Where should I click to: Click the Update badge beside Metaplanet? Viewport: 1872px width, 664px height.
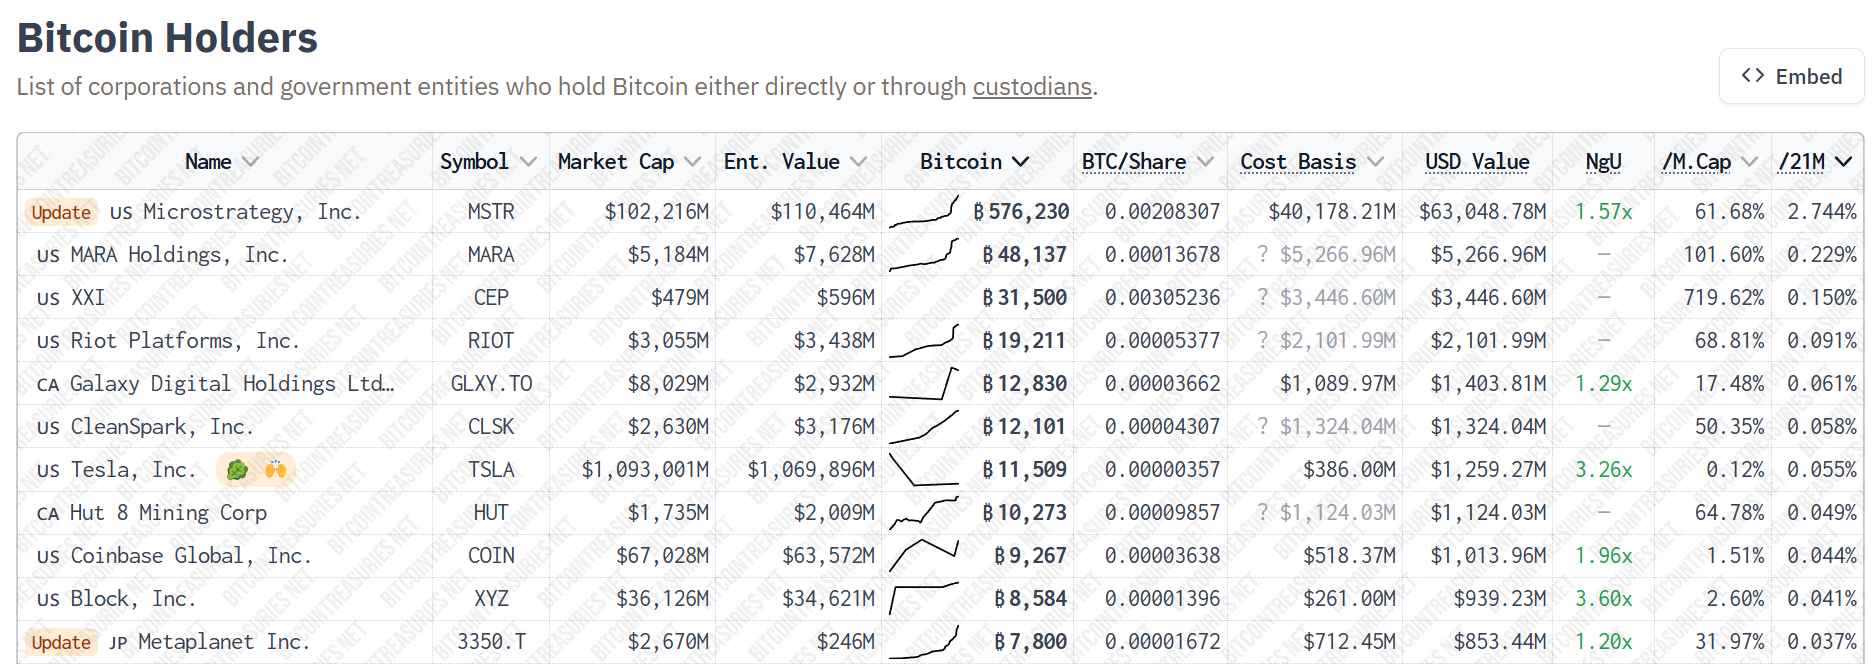point(61,642)
